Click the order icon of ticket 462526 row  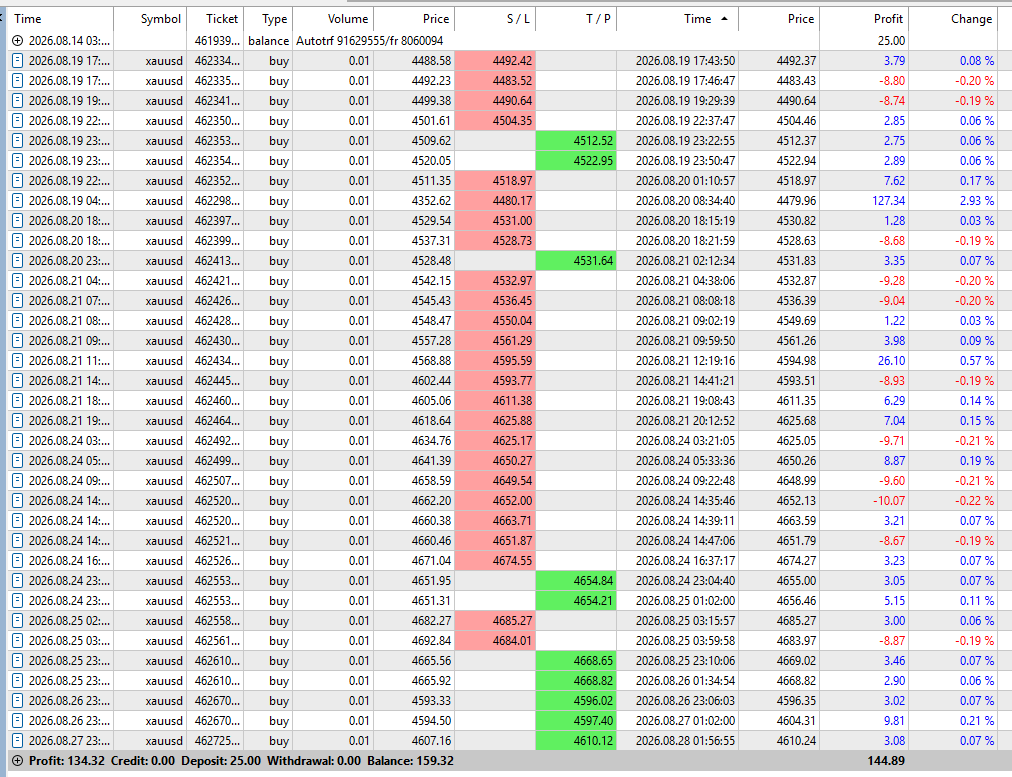point(17,561)
